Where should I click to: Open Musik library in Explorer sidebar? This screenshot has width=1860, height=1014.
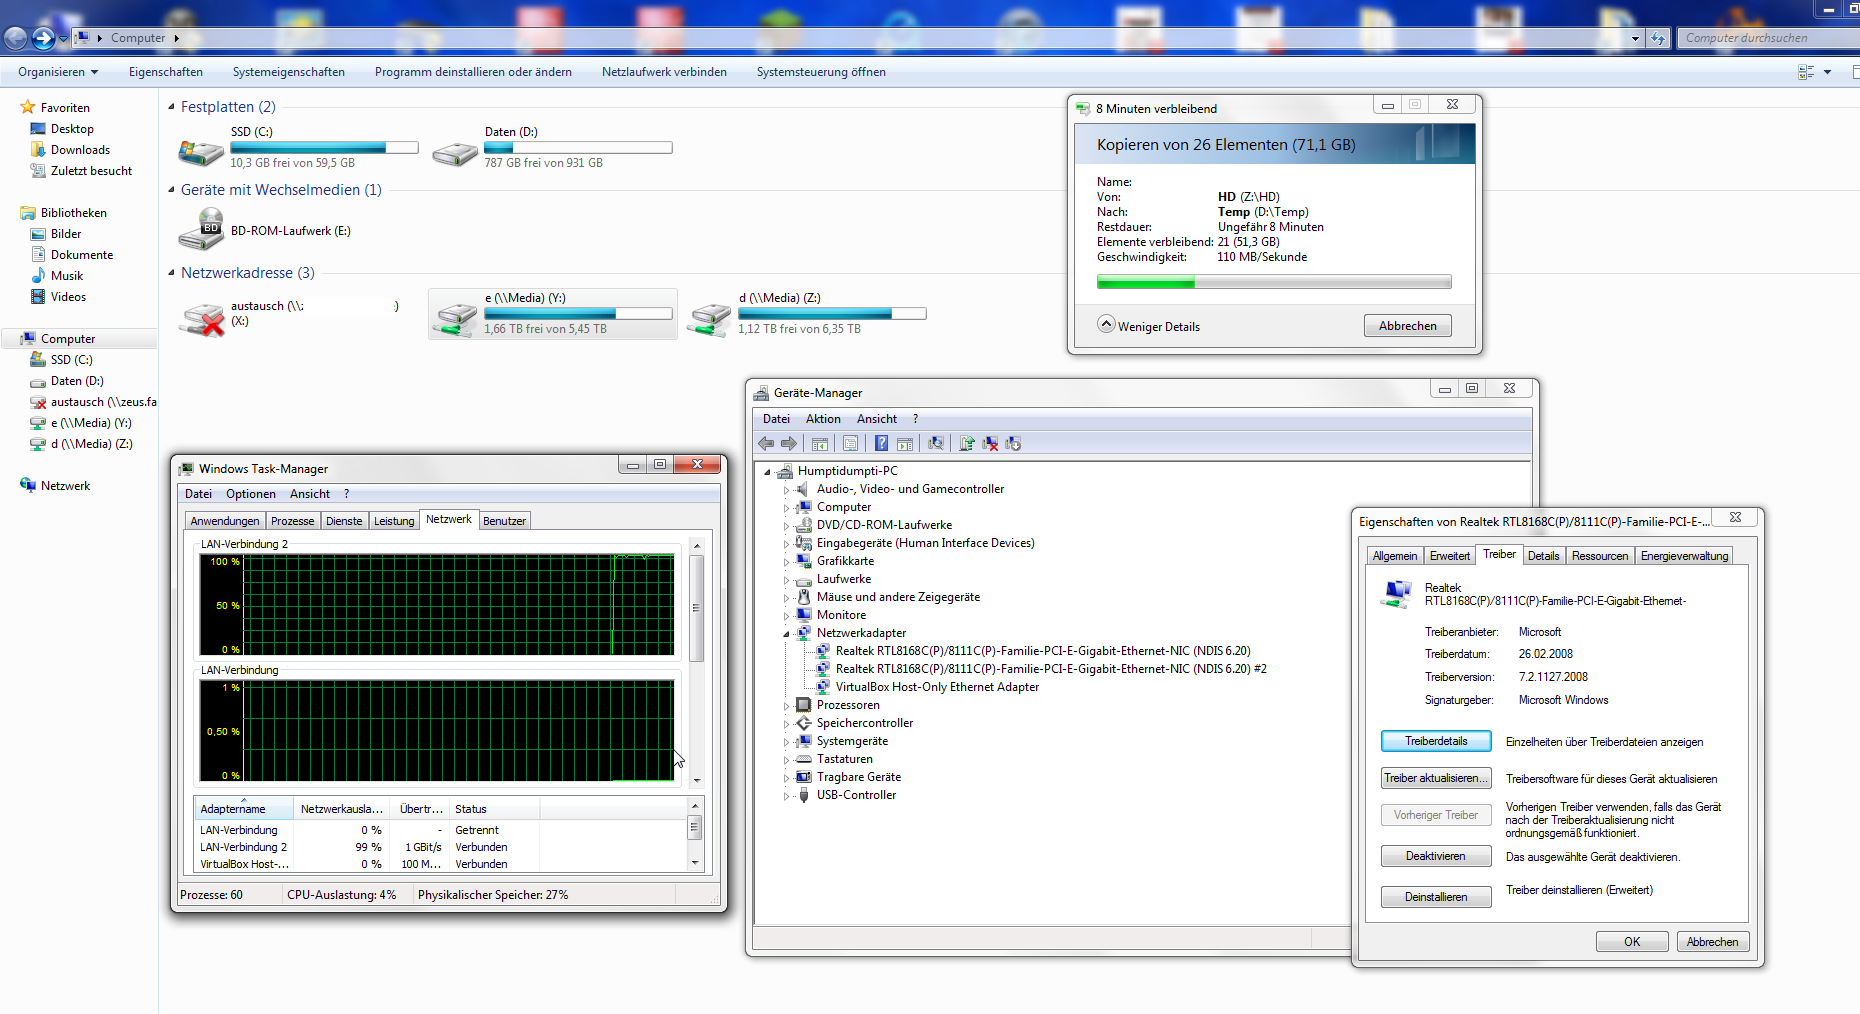point(57,276)
